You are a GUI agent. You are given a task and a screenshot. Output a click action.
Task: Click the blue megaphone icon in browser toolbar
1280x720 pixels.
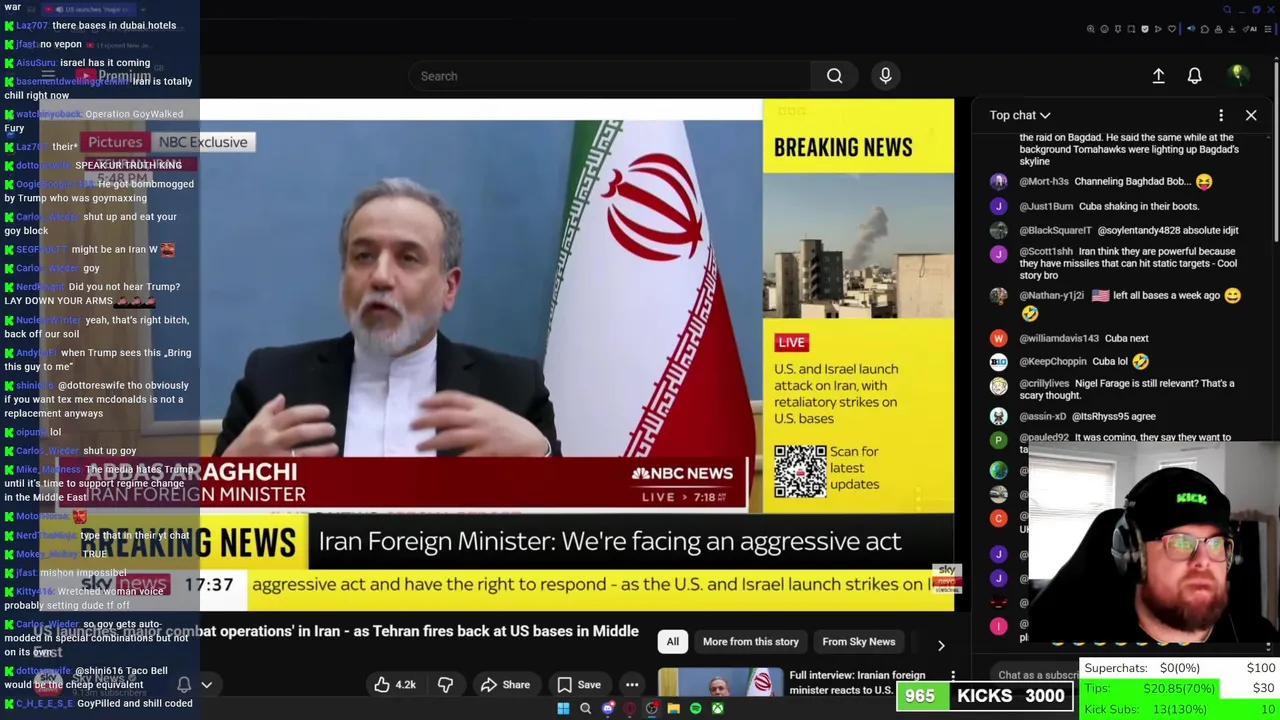(1191, 29)
